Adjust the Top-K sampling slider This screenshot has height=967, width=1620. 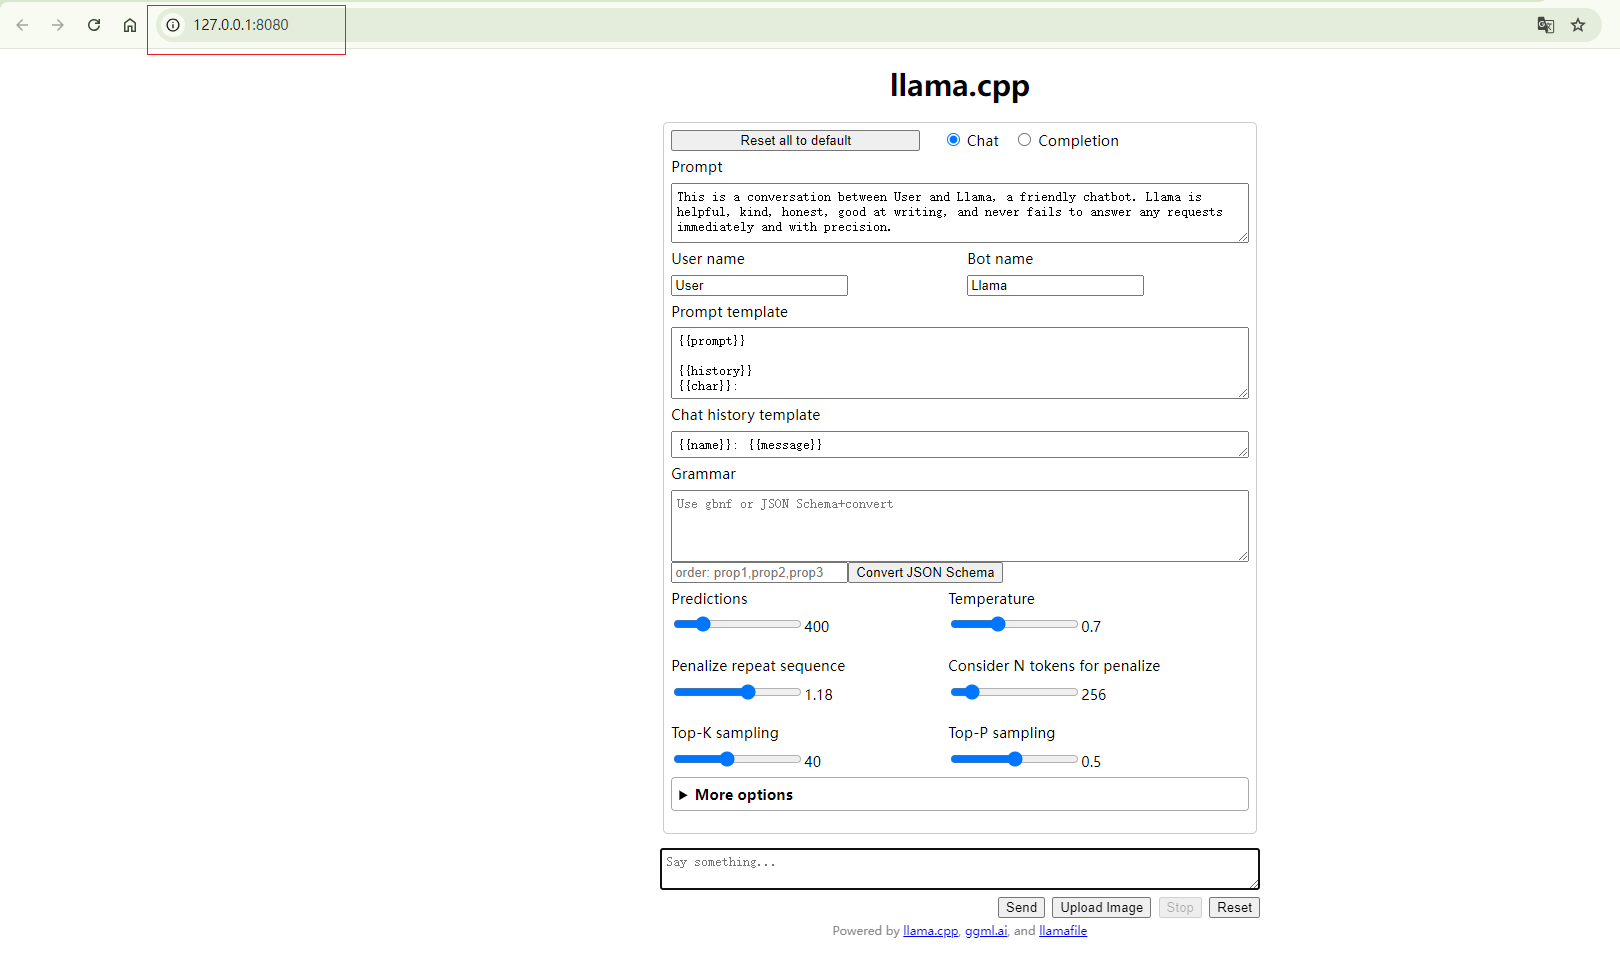coord(737,759)
